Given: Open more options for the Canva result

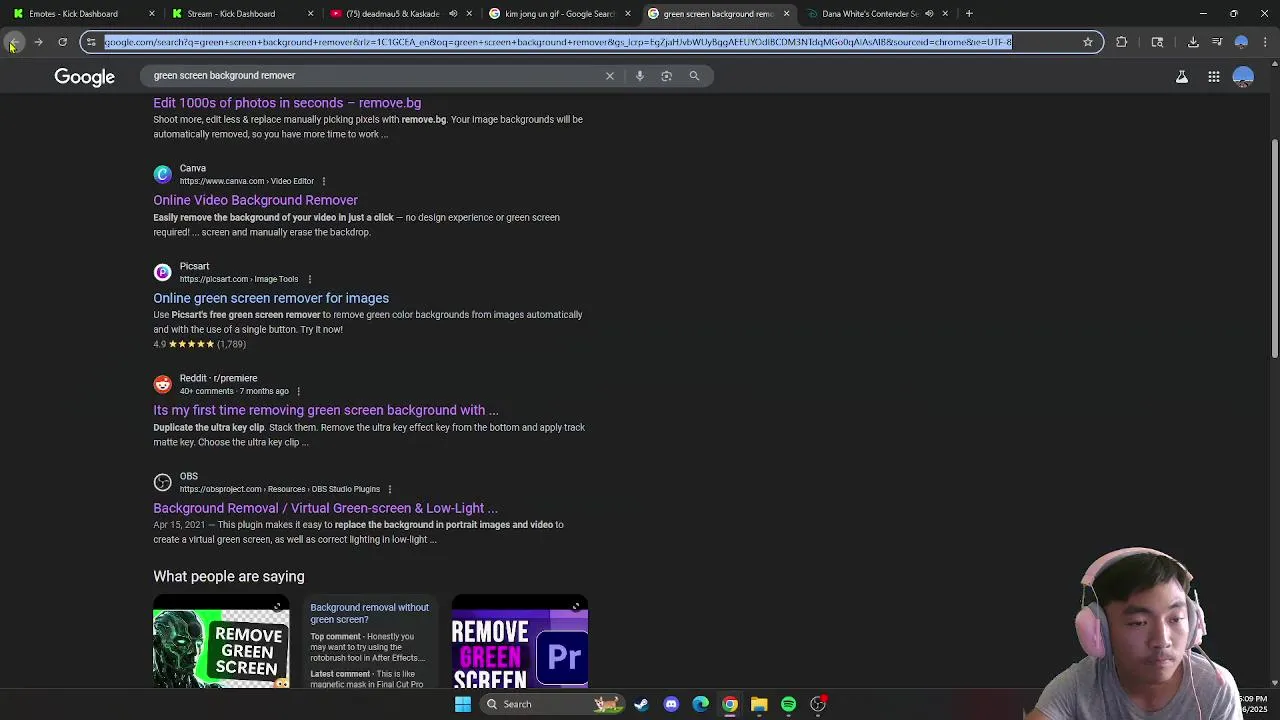Looking at the screenshot, I should (324, 181).
